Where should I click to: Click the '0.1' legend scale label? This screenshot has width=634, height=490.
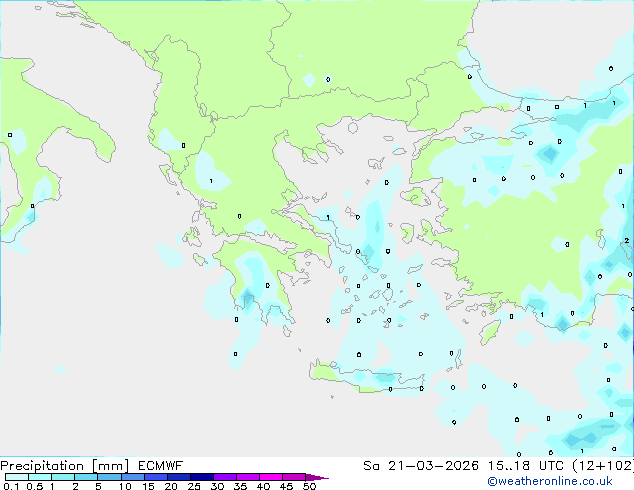[x=11, y=486]
